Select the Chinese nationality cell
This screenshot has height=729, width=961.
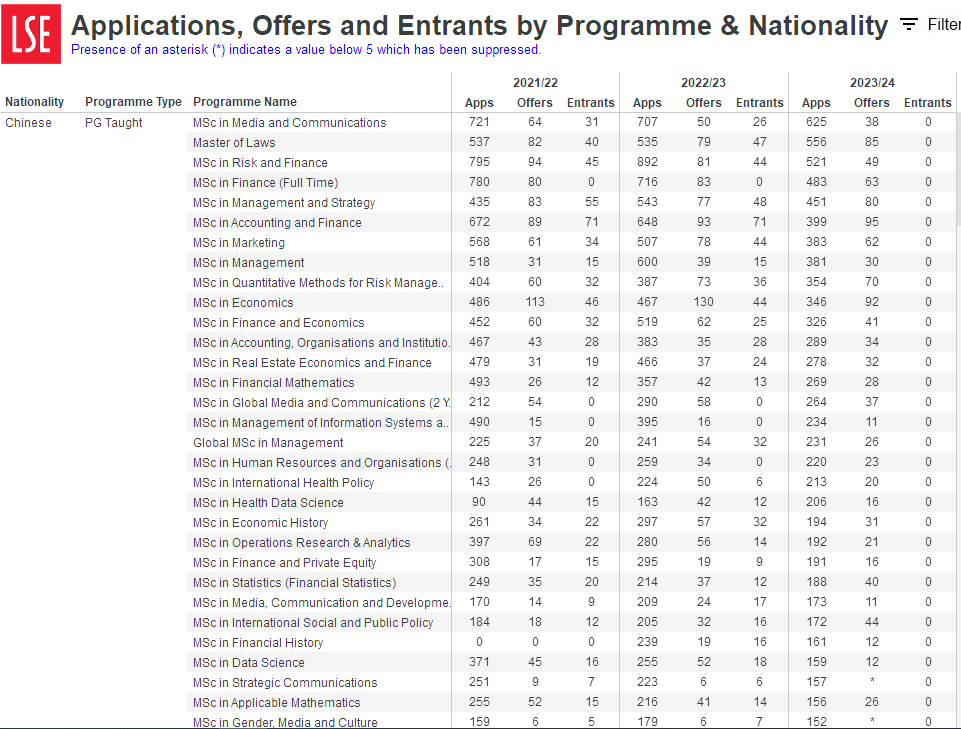click(x=28, y=123)
